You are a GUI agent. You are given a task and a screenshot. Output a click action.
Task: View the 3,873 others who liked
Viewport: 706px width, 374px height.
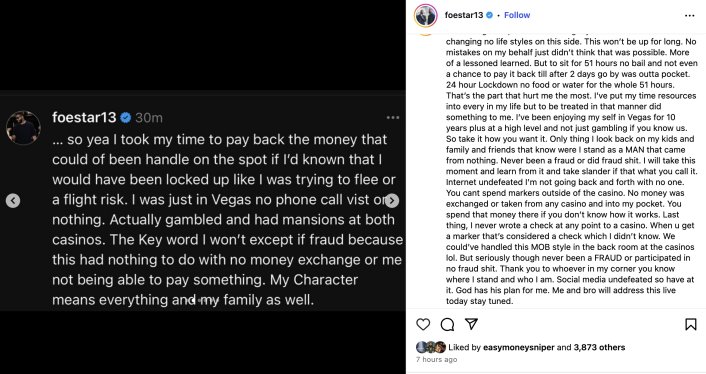[599, 347]
